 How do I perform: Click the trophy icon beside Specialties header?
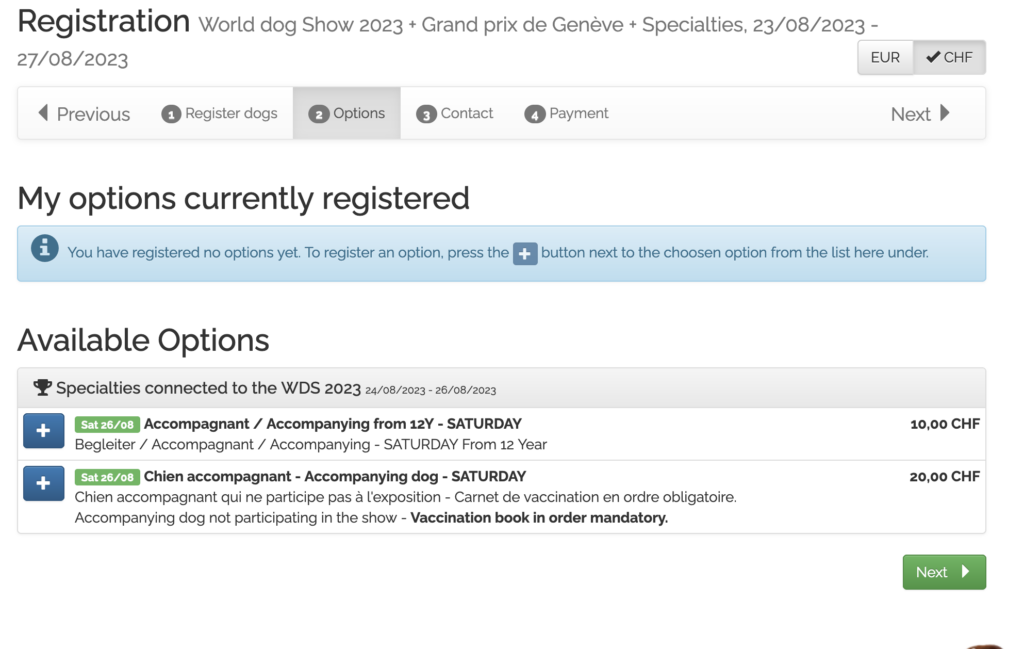click(x=42, y=388)
